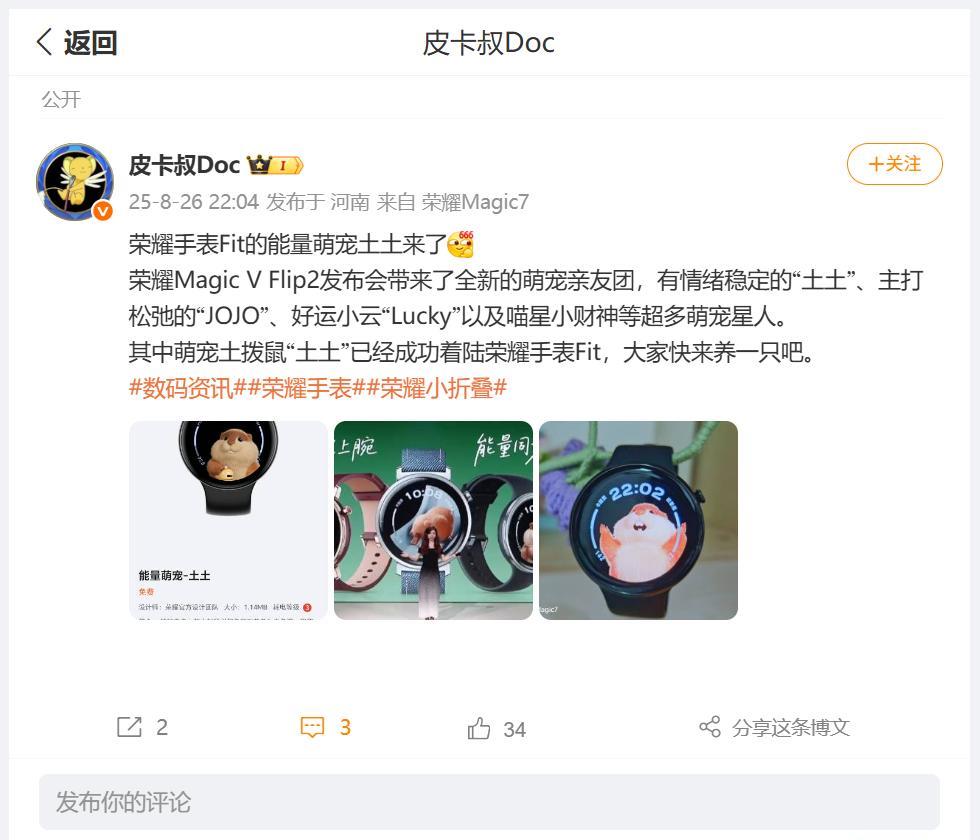Open the 皮卡叔Doc username link

[x=184, y=165]
